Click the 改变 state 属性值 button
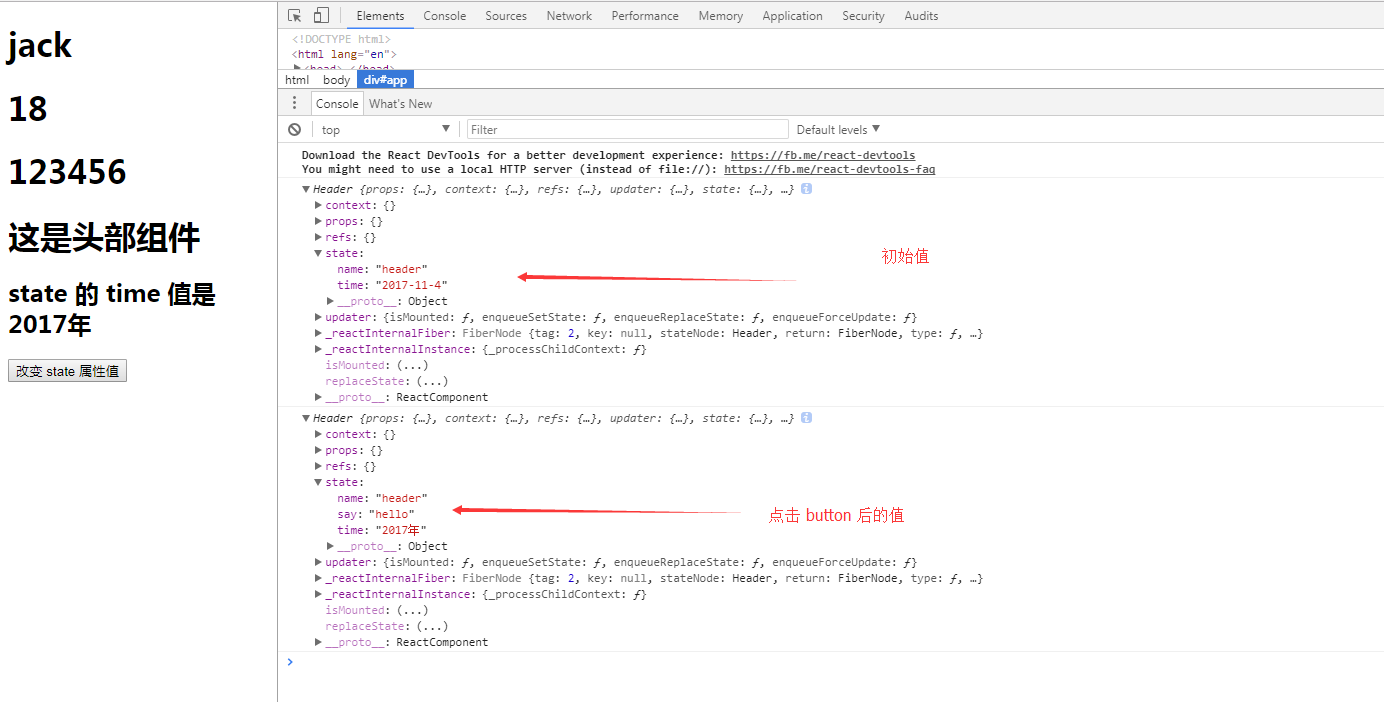 click(67, 371)
